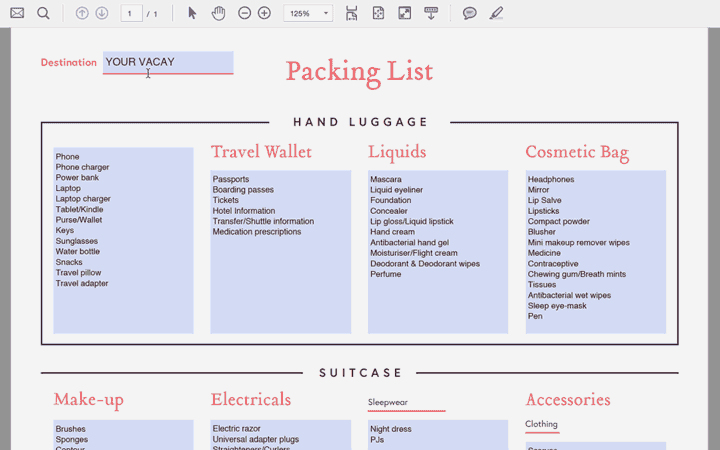Image resolution: width=720 pixels, height=450 pixels.
Task: Select the arrow selection tool
Action: pyautogui.click(x=192, y=13)
